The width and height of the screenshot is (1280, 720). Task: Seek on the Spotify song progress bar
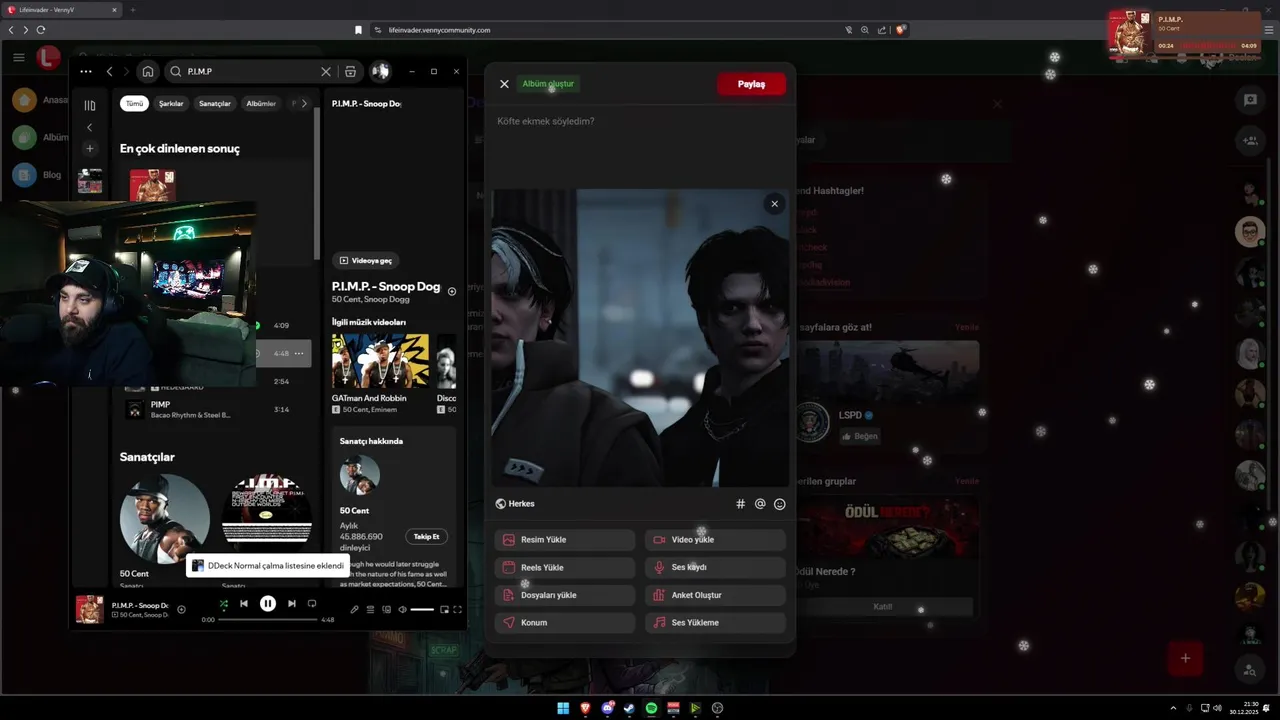point(268,620)
